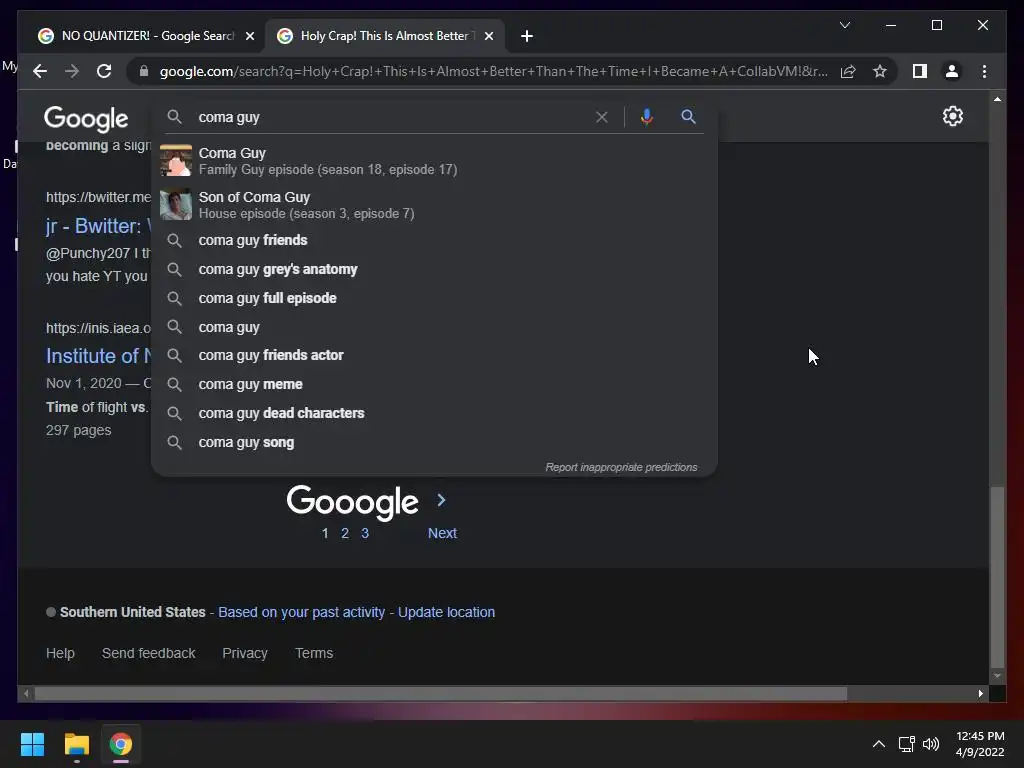
Task: Go to results page 3
Action: (x=365, y=533)
